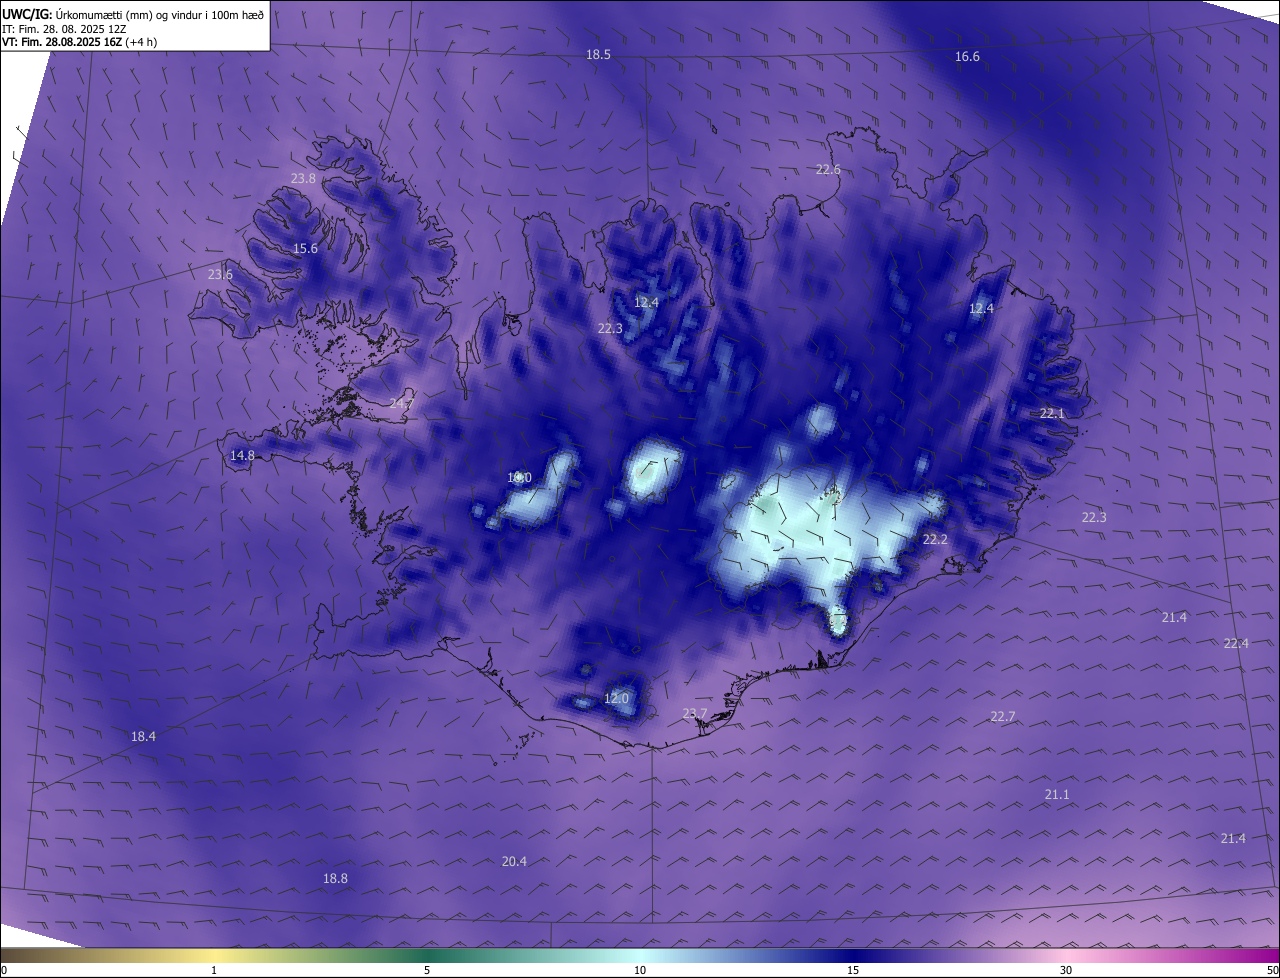Select the 18.8 value label
Viewport: 1280px width, 978px height.
(335, 879)
